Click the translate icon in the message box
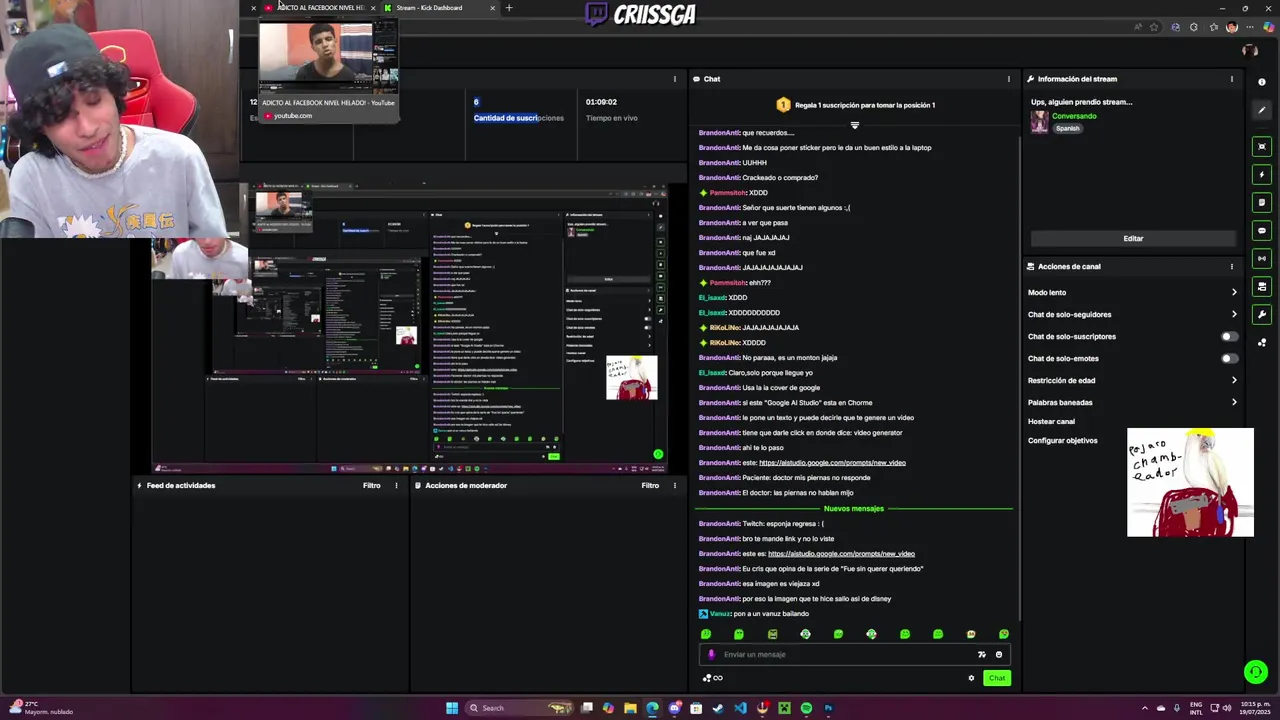 [x=981, y=654]
